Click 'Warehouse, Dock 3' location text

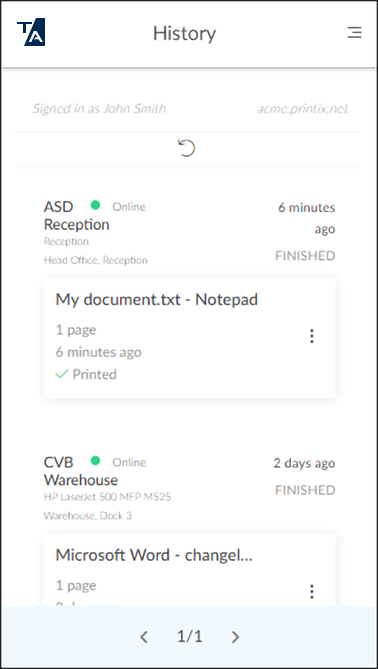pos(88,516)
